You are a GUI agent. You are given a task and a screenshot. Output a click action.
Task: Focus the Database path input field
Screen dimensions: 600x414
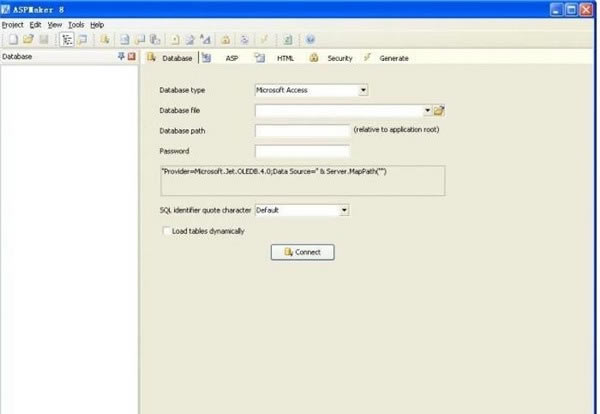click(x=302, y=130)
